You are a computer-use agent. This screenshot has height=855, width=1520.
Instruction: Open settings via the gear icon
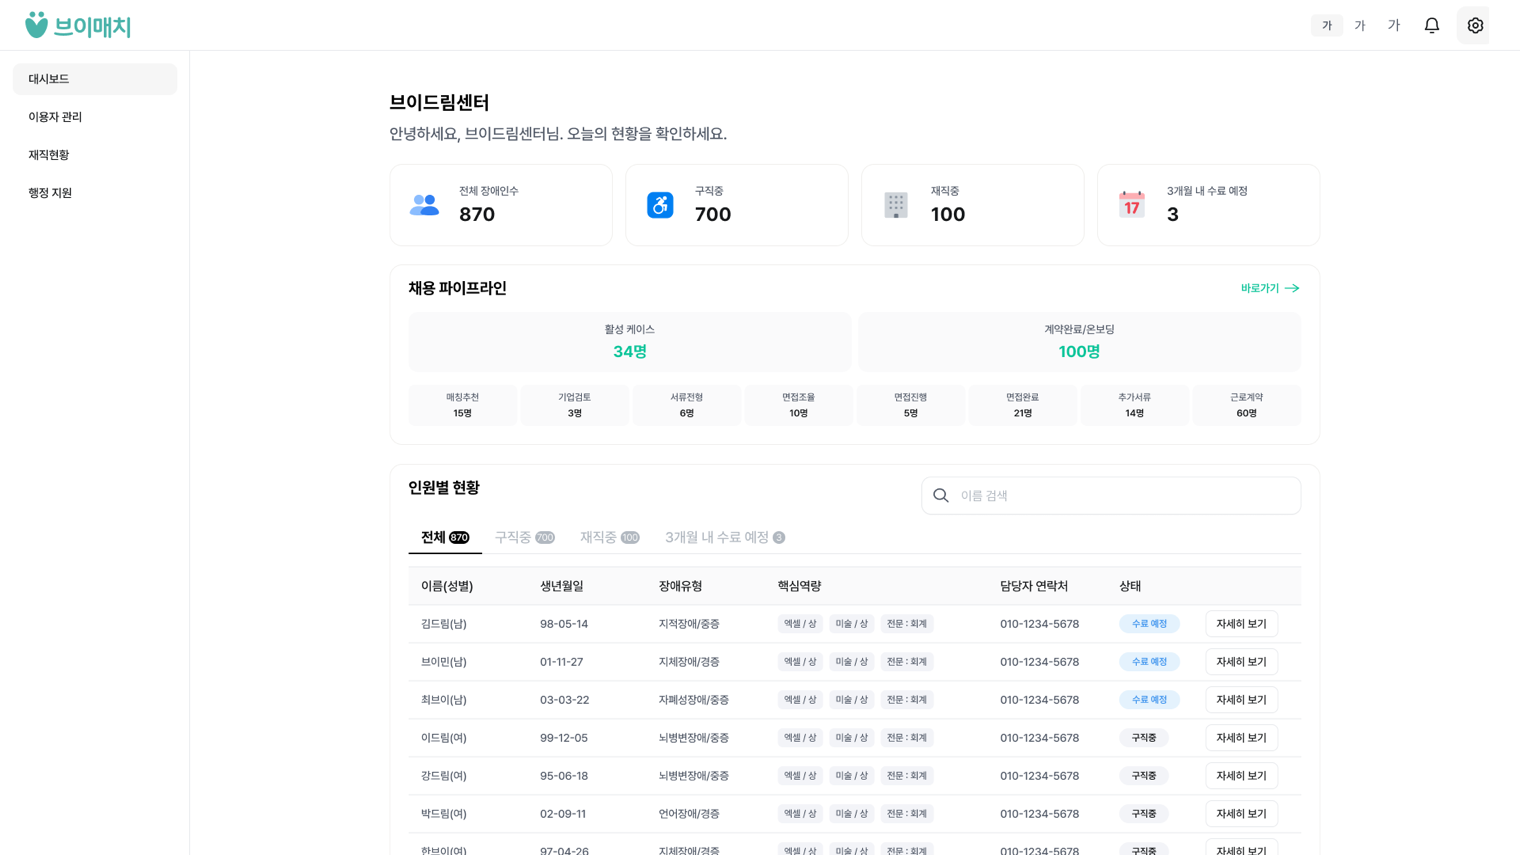click(x=1474, y=25)
